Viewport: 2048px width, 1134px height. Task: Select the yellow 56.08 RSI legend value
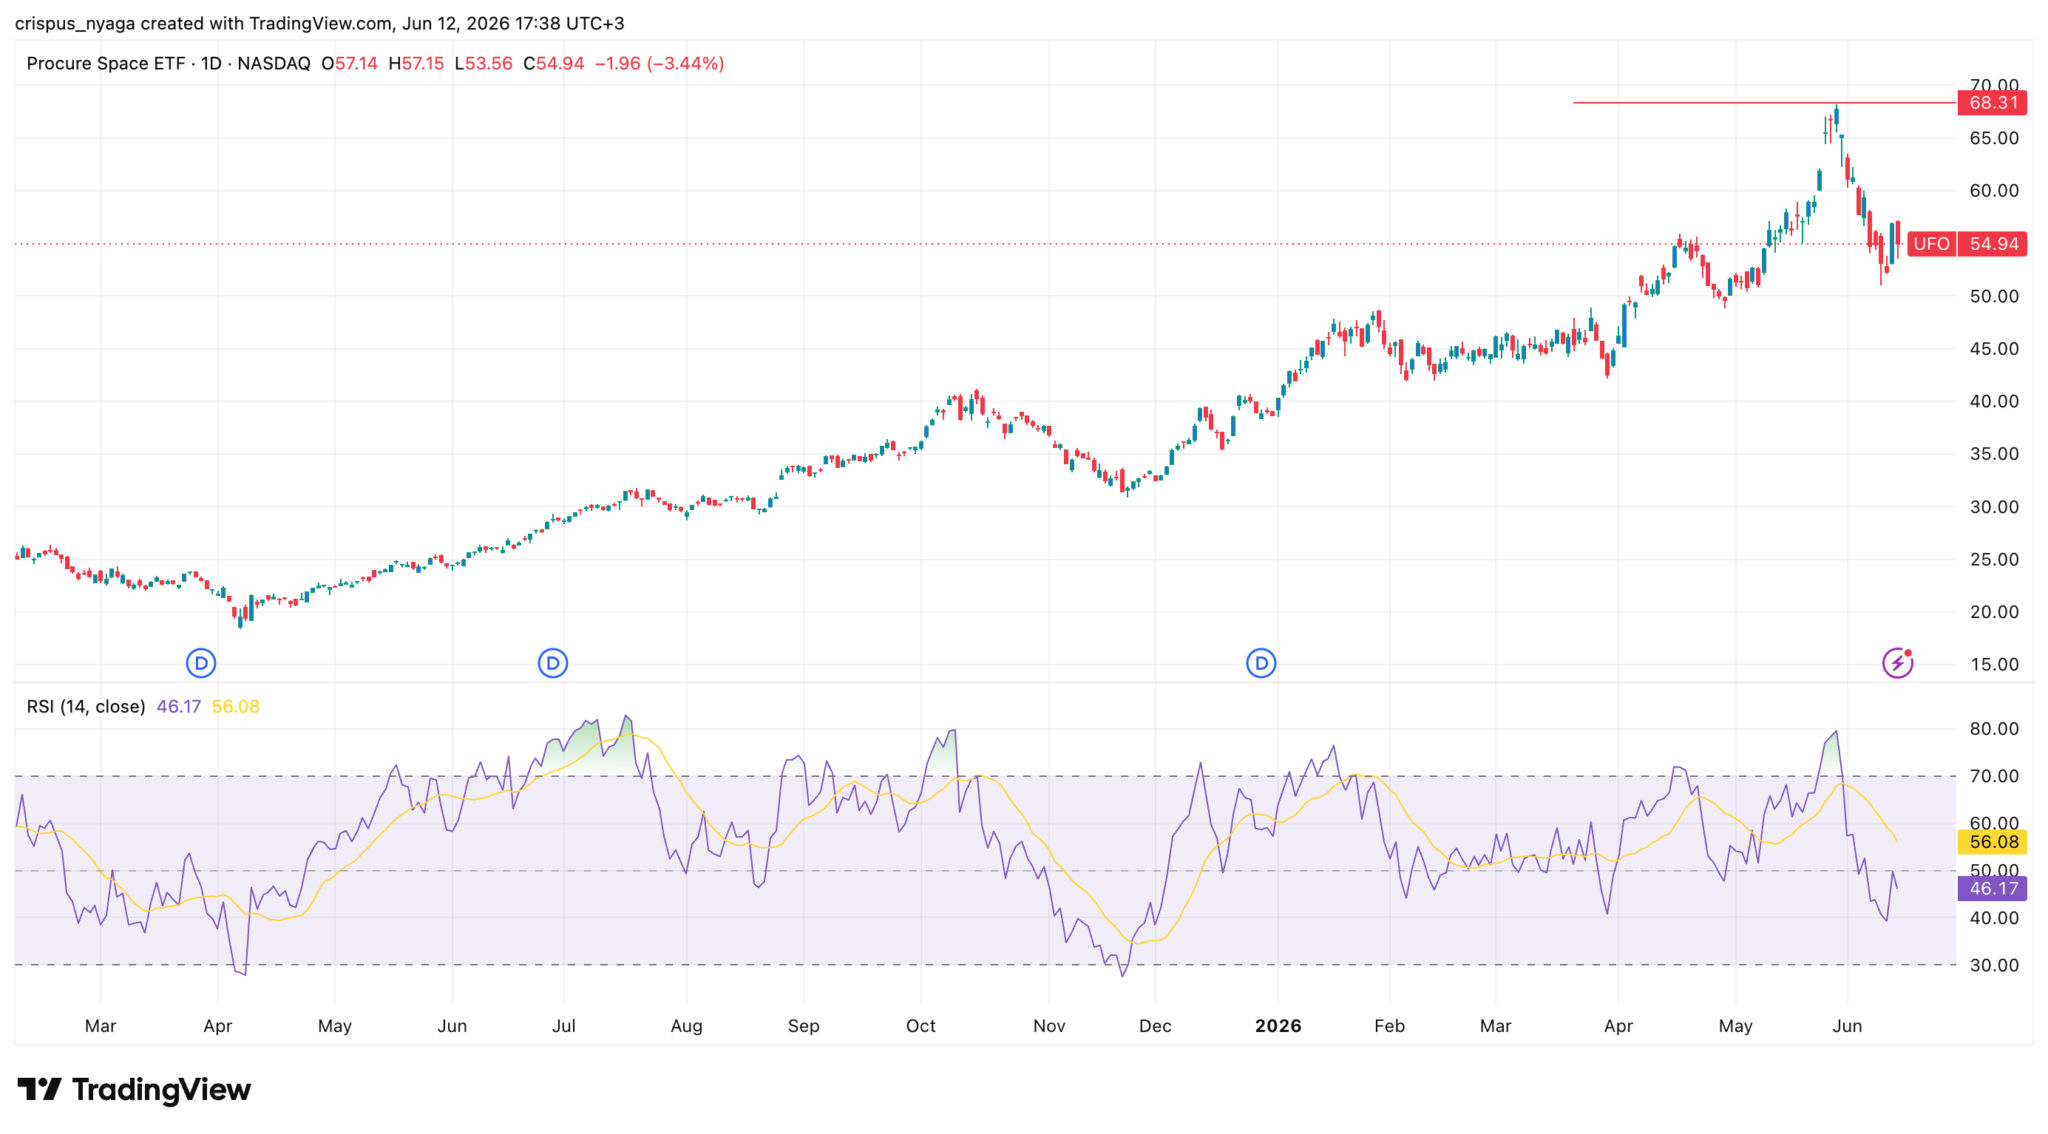pos(236,707)
